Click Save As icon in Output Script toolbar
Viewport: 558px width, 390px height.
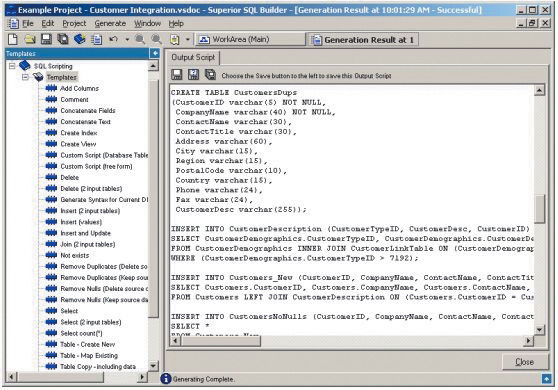coord(193,74)
